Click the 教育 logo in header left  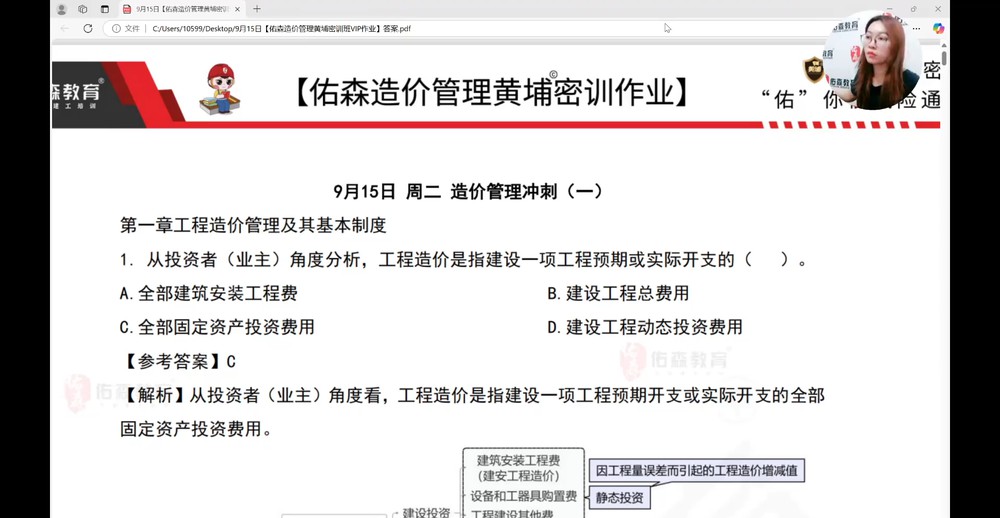77,94
